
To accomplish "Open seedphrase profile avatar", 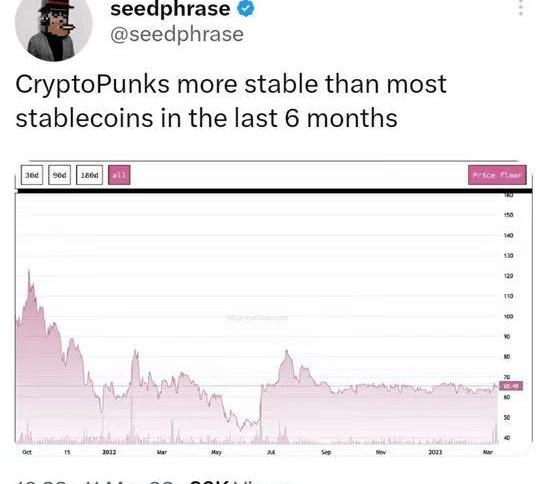I will point(54,27).
